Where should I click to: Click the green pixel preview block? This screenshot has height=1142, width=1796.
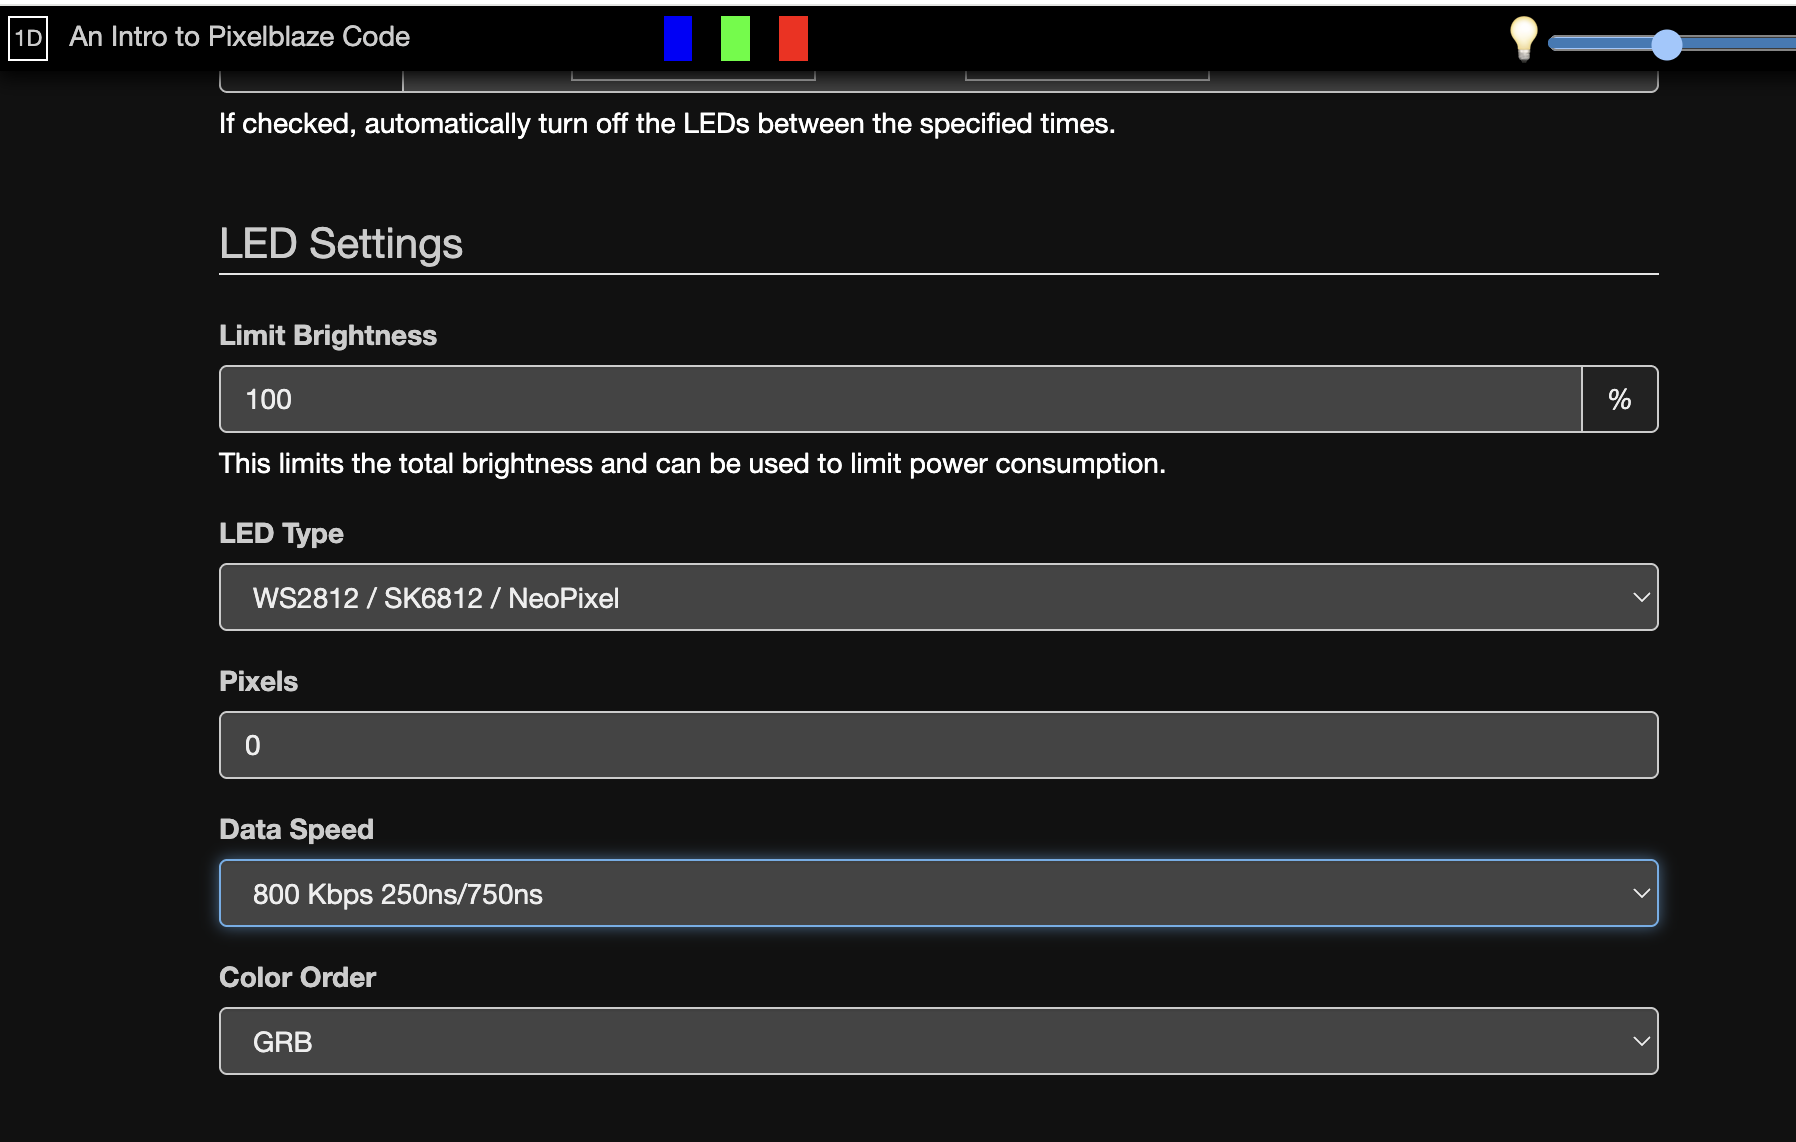(x=735, y=39)
